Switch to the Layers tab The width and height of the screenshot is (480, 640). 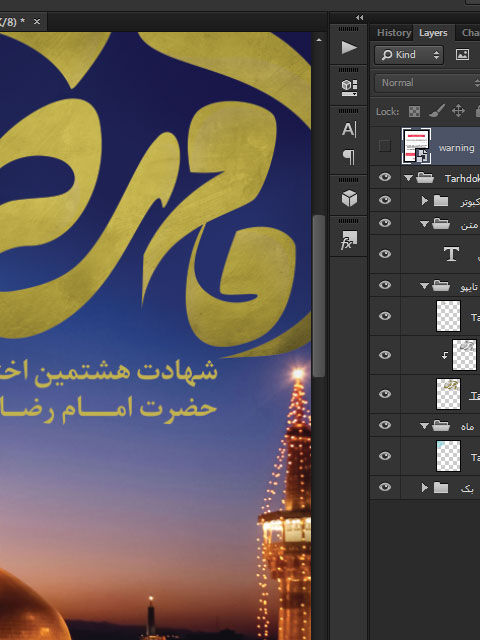click(x=433, y=33)
